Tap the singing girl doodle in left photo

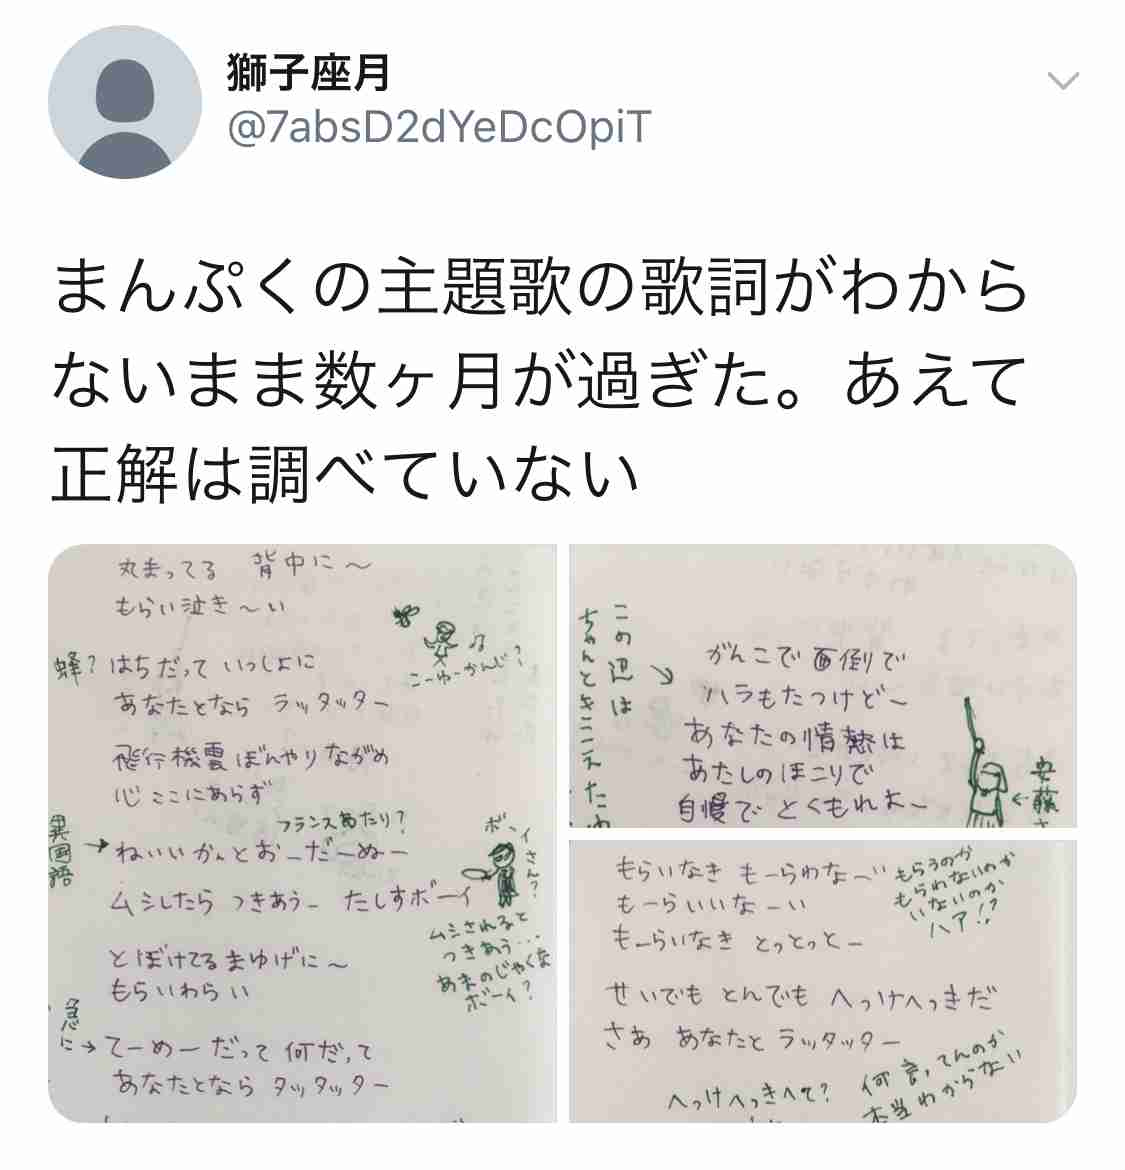tap(443, 642)
